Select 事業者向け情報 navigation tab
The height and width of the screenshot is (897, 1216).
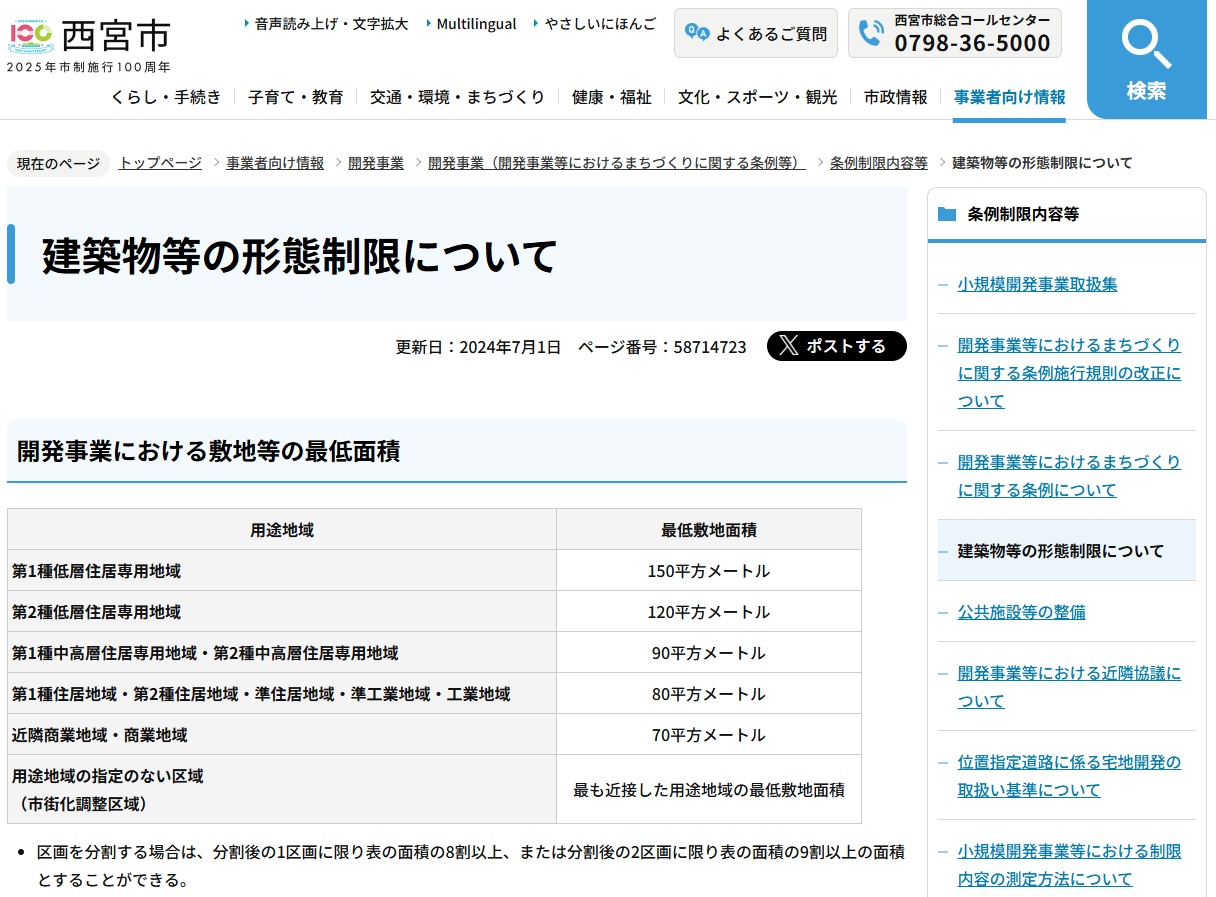point(1009,97)
